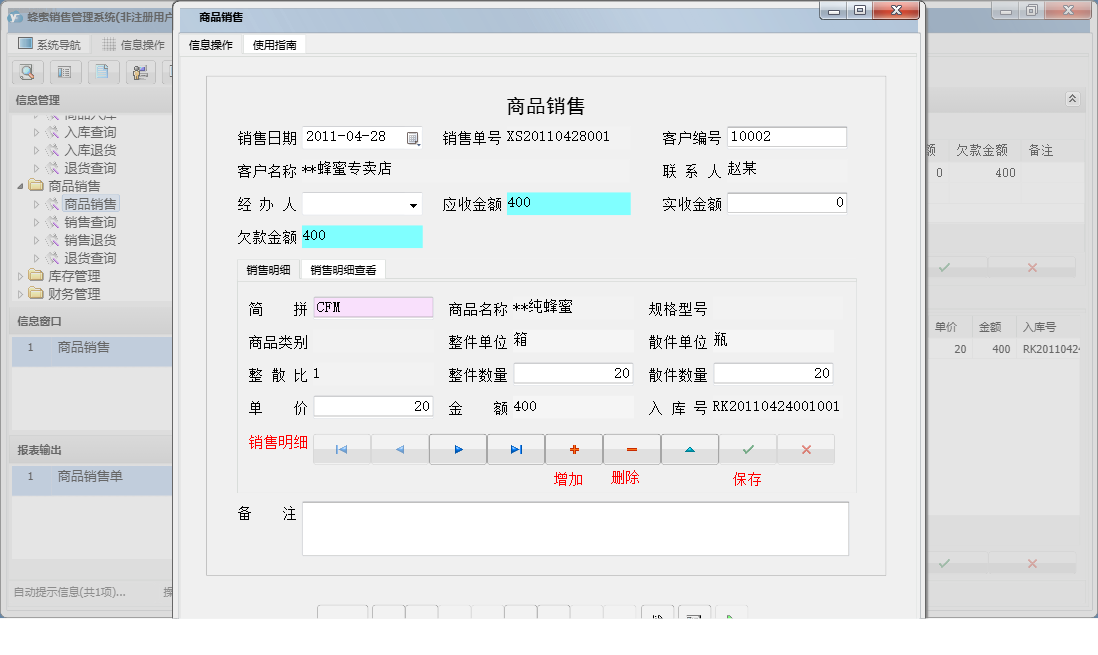Click the red X cancel icon
The height and width of the screenshot is (655, 1098).
[805, 449]
